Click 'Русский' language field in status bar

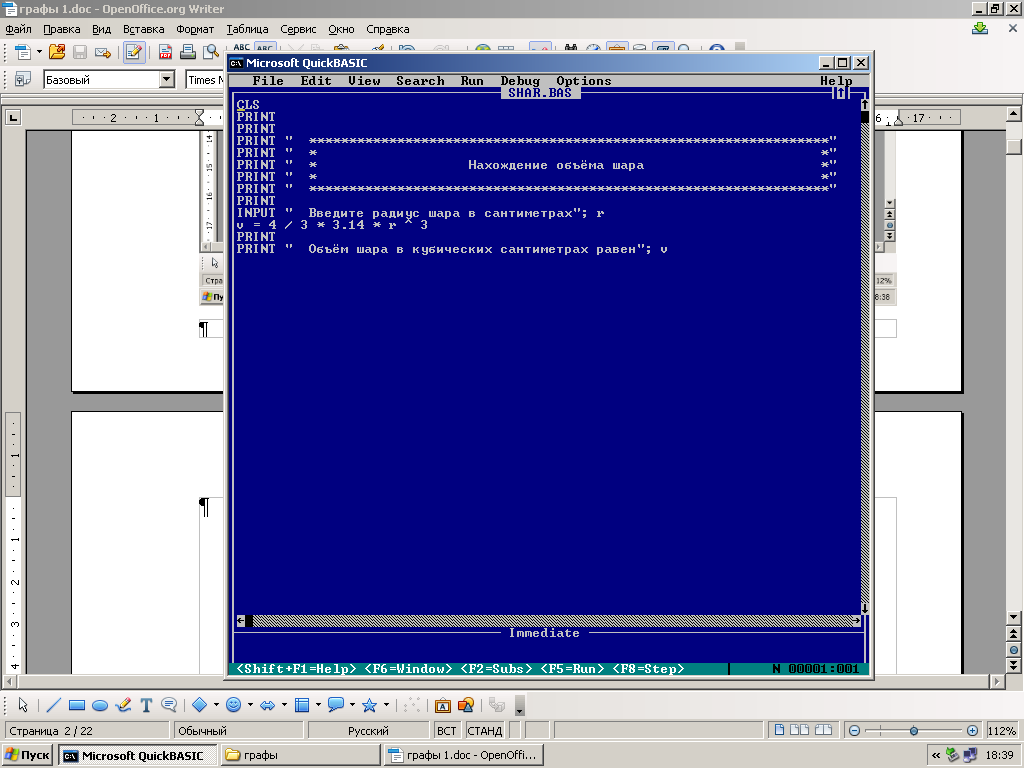tap(368, 731)
